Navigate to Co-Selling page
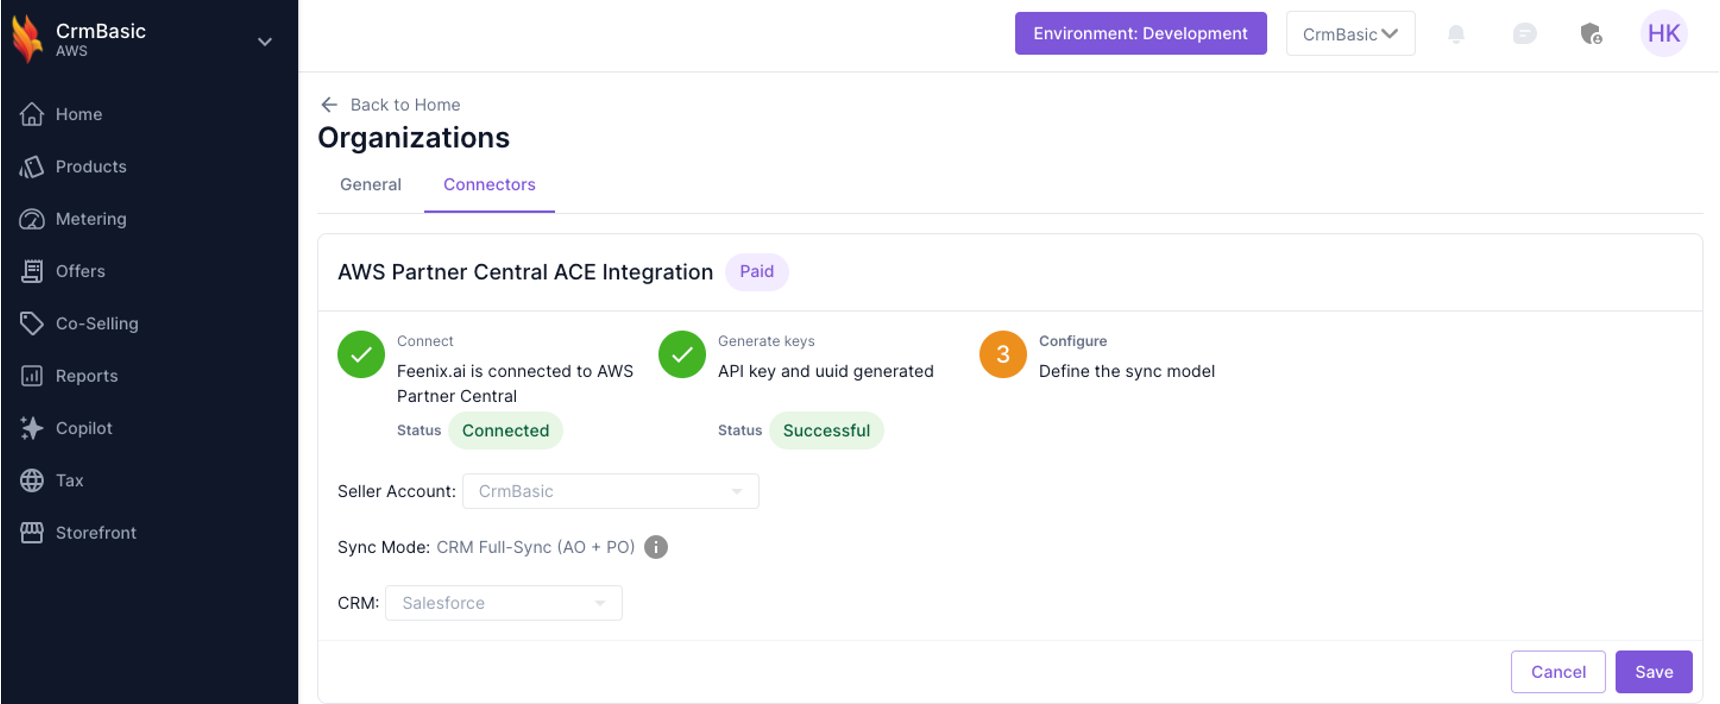Image resolution: width=1720 pixels, height=704 pixels. pos(96,324)
